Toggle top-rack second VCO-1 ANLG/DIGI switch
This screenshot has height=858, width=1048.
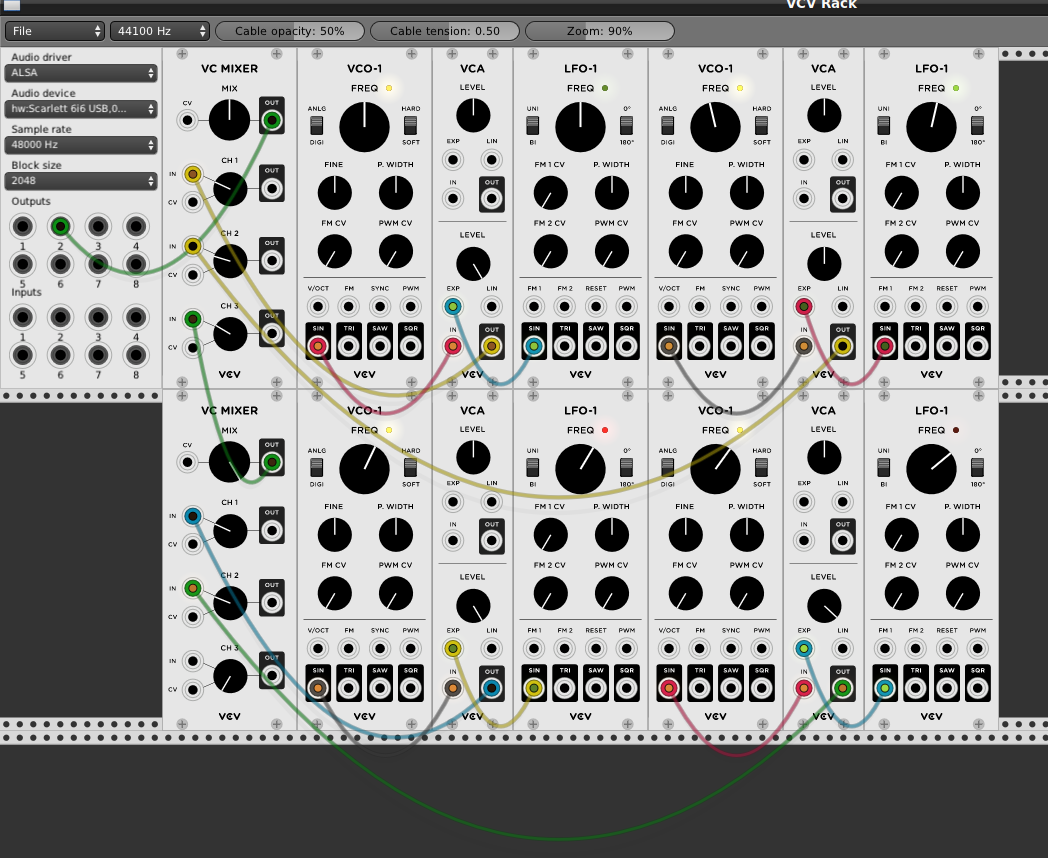tap(667, 125)
